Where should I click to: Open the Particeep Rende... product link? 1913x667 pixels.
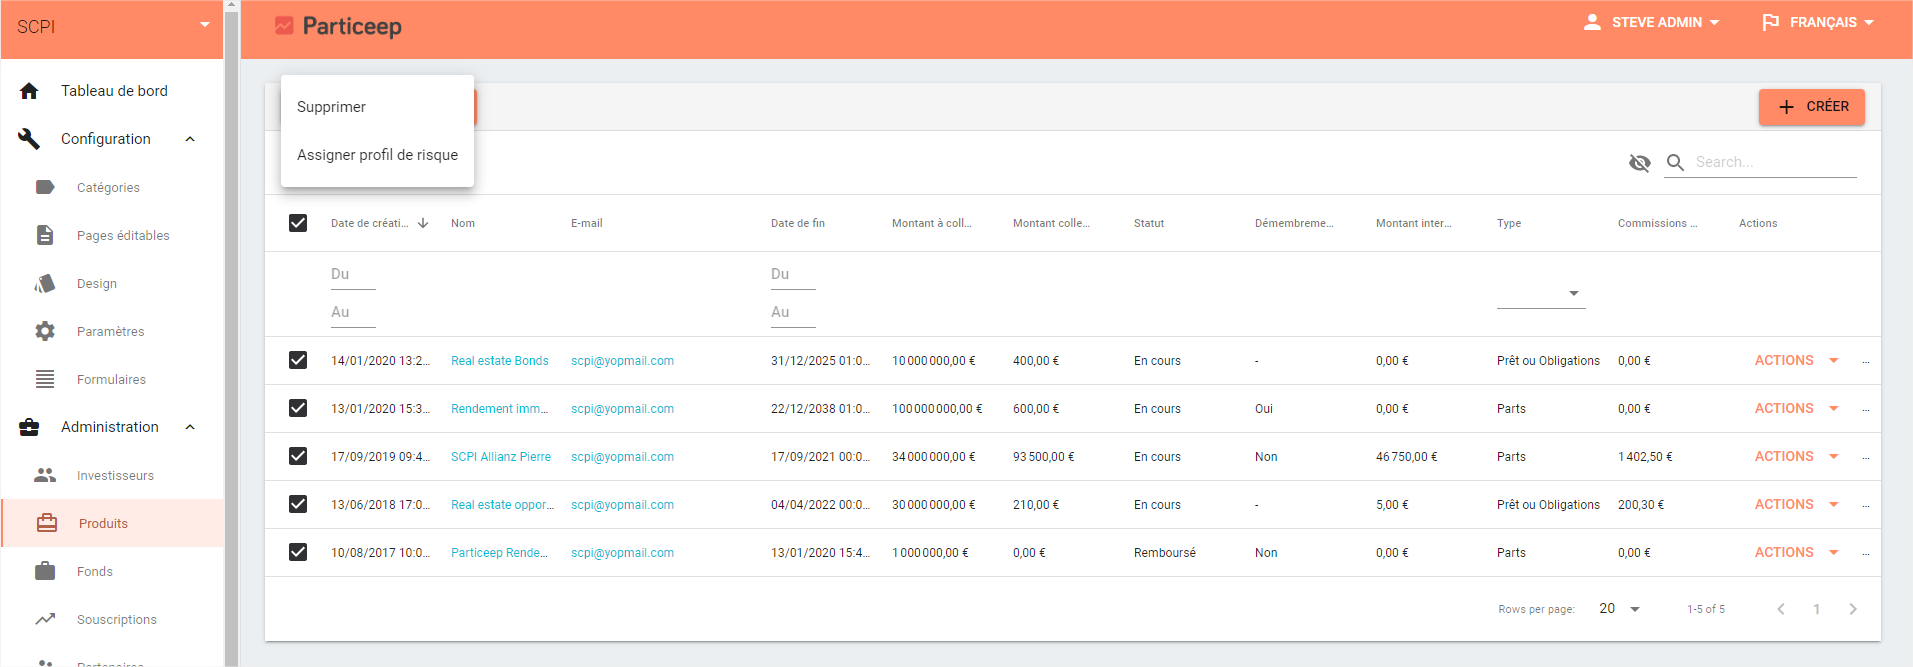click(499, 553)
